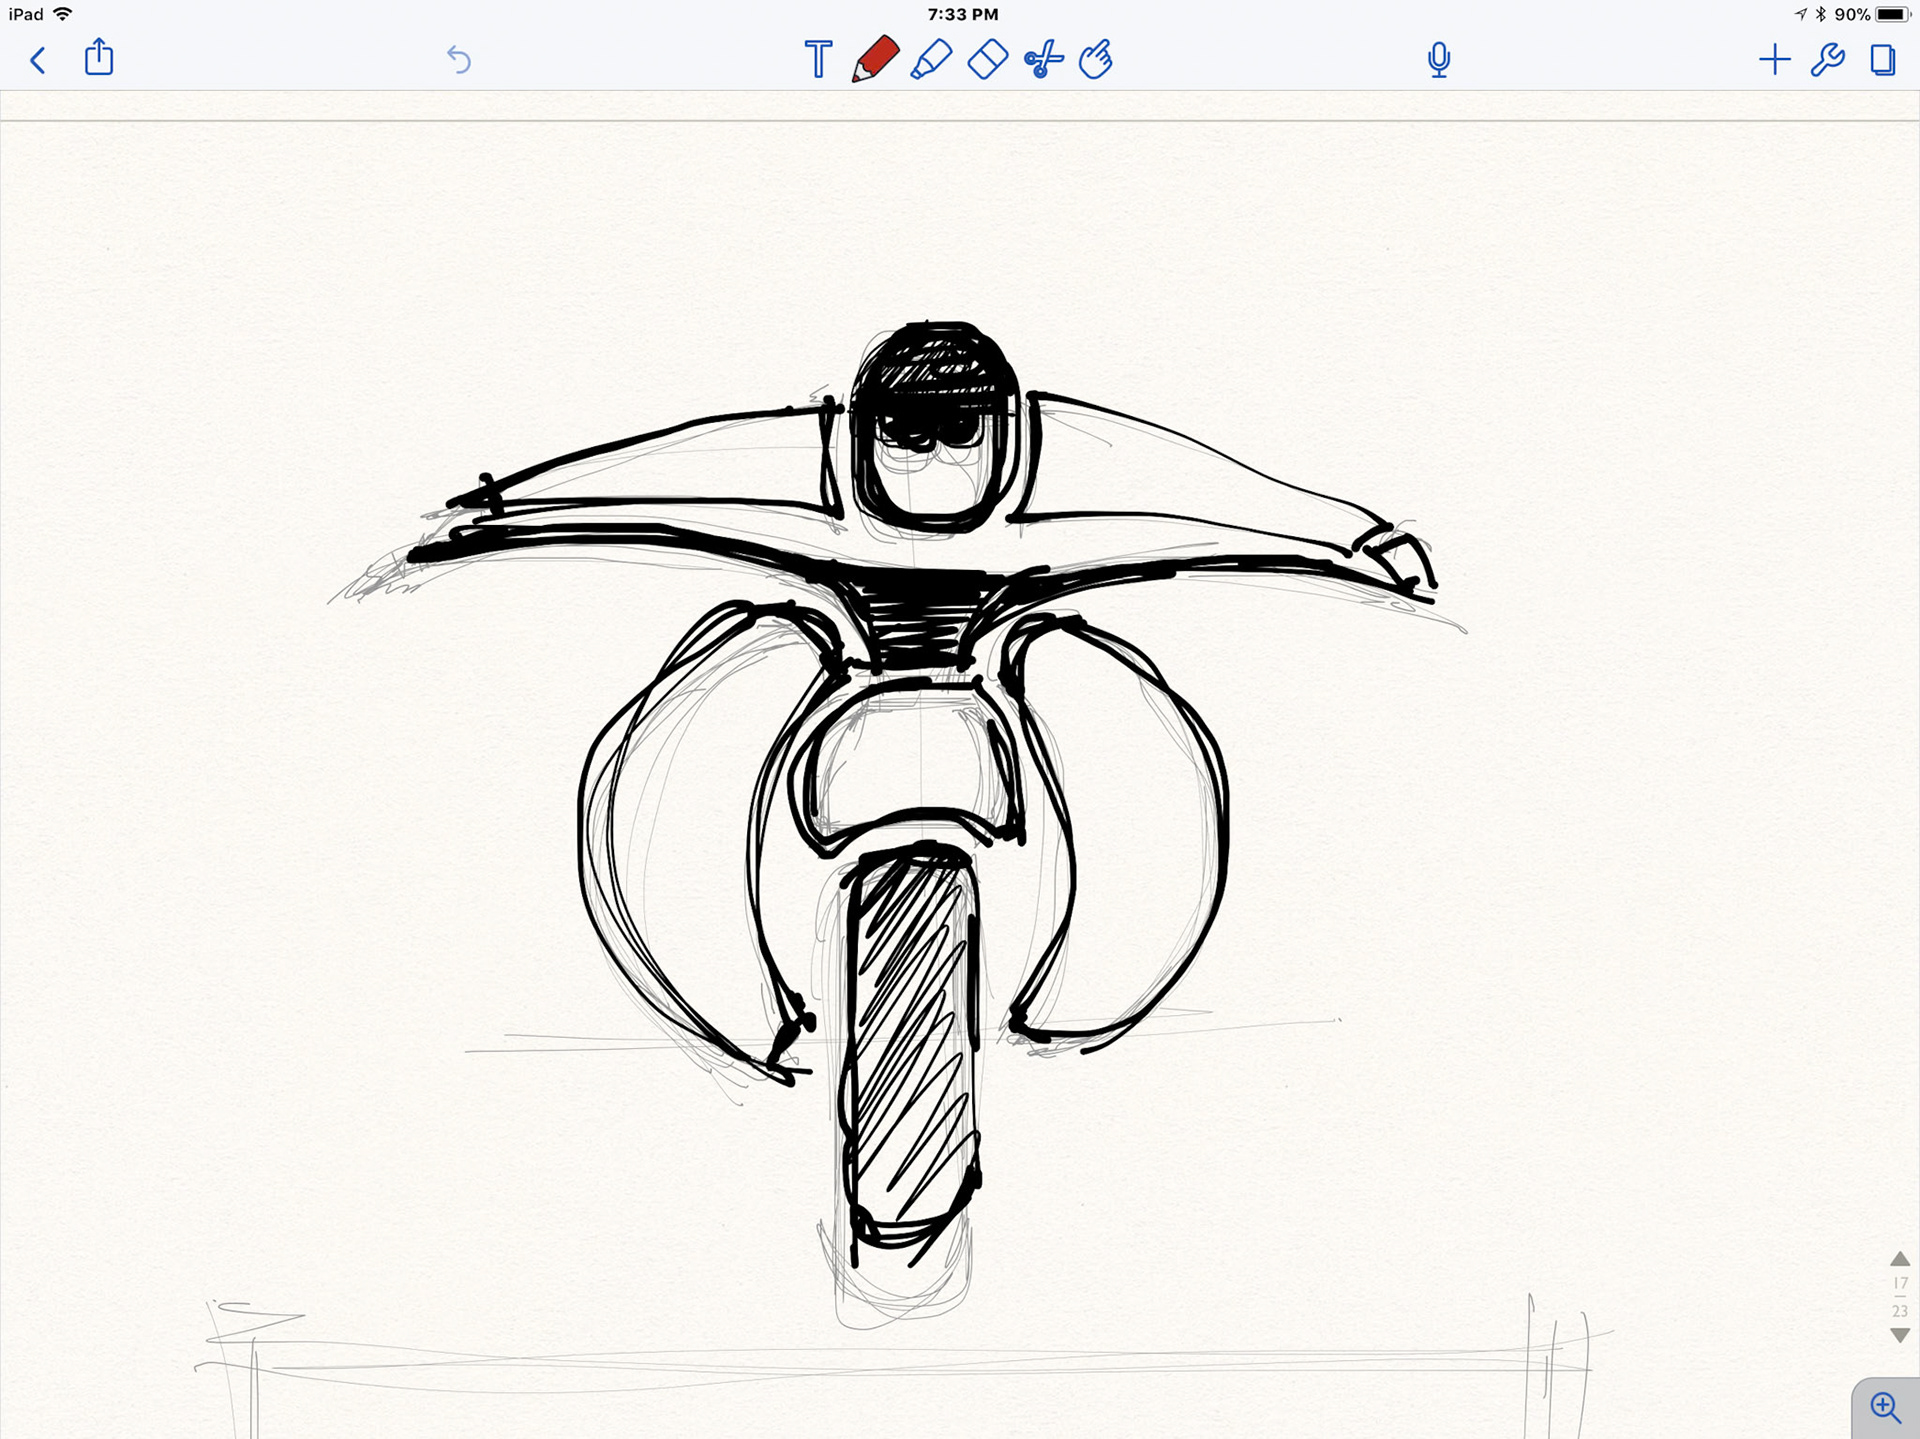Image resolution: width=1920 pixels, height=1439 pixels.
Task: Open the wrench document settings
Action: click(1828, 60)
